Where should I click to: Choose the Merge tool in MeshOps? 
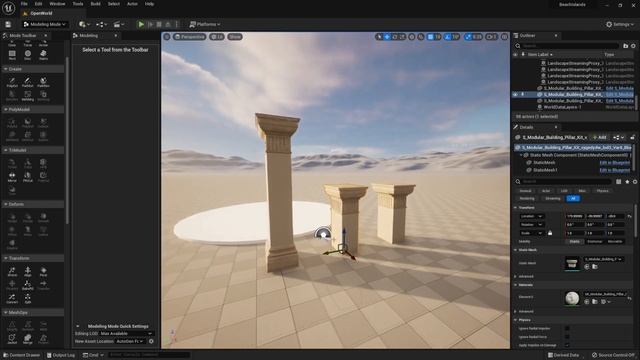pyautogui.click(x=28, y=339)
